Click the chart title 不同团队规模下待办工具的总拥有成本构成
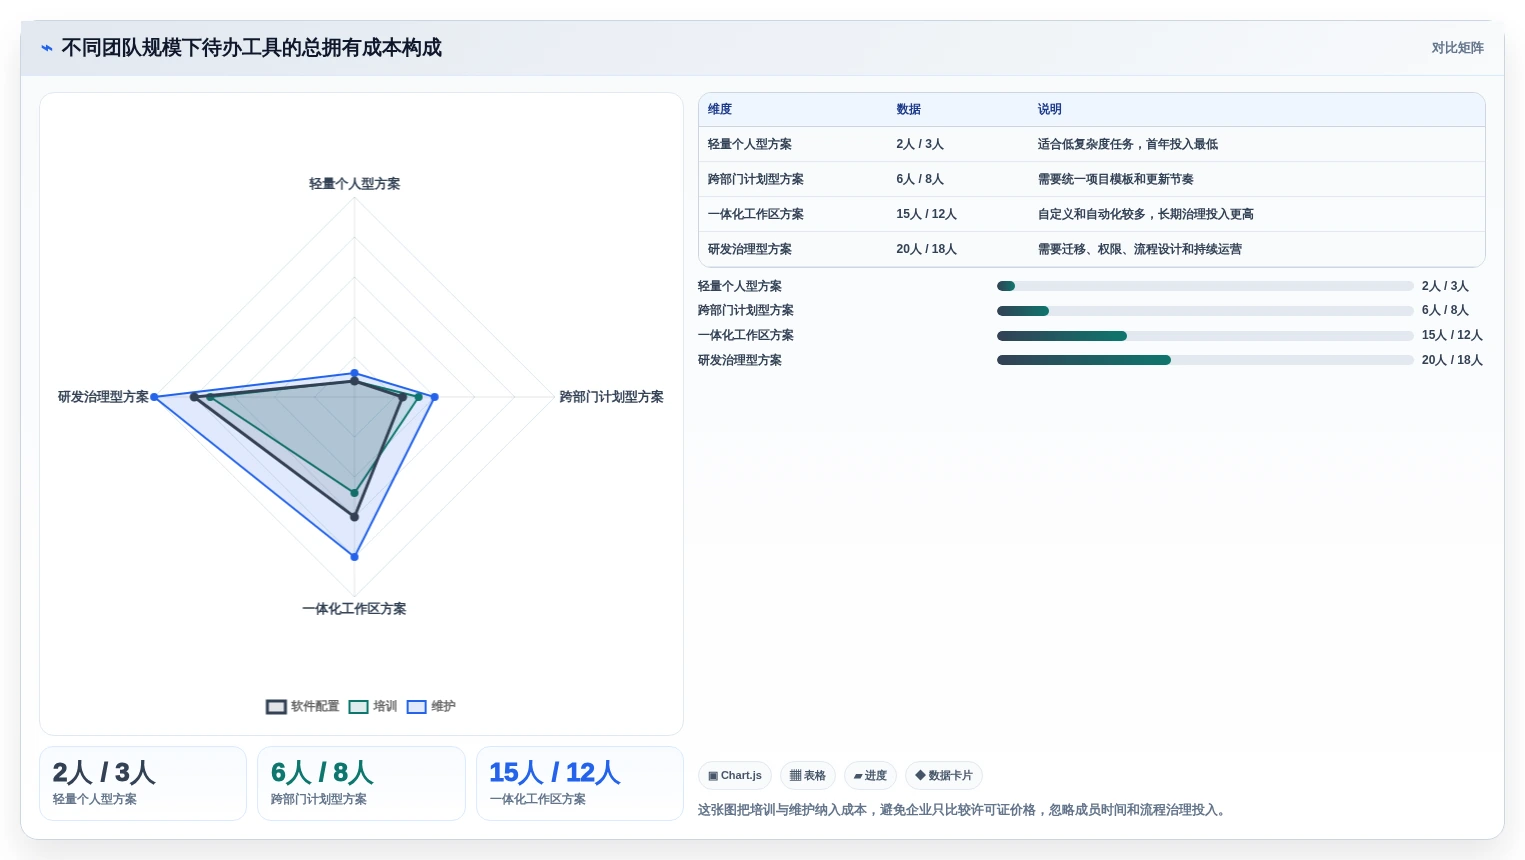The image size is (1525, 860). 251,48
